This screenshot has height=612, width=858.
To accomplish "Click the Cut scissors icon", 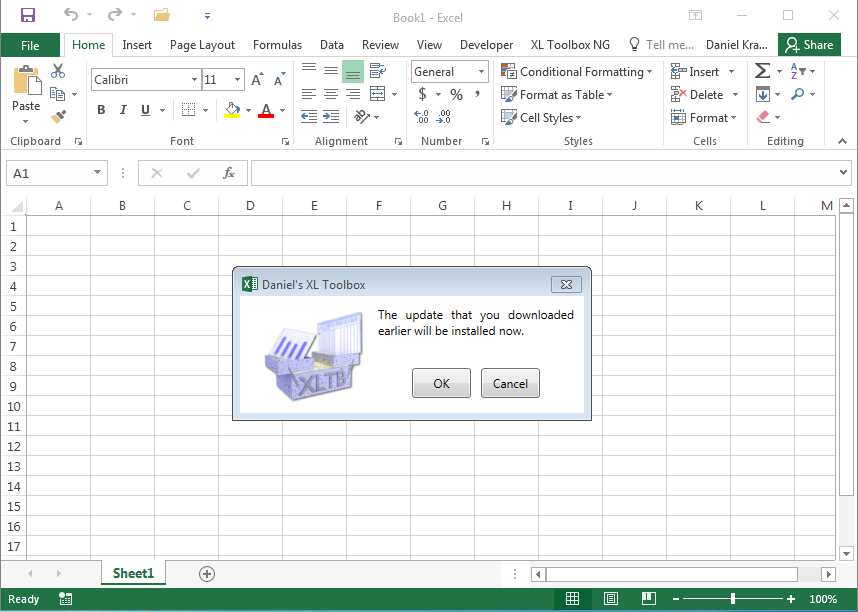I will pos(58,71).
